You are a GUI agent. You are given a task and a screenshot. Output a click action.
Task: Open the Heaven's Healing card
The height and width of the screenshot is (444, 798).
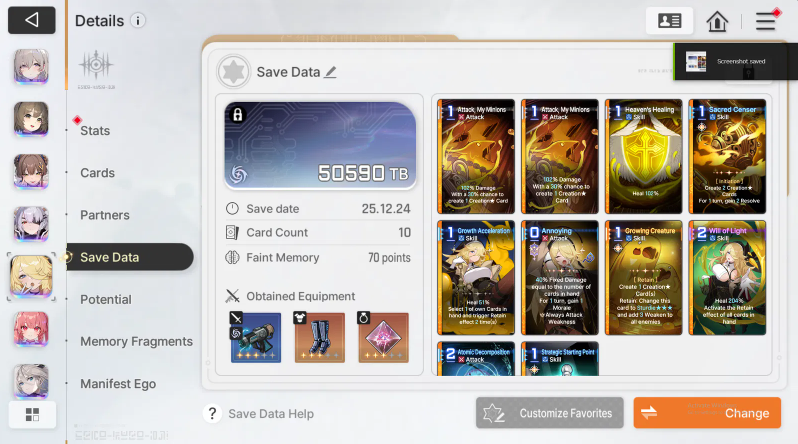pos(644,157)
